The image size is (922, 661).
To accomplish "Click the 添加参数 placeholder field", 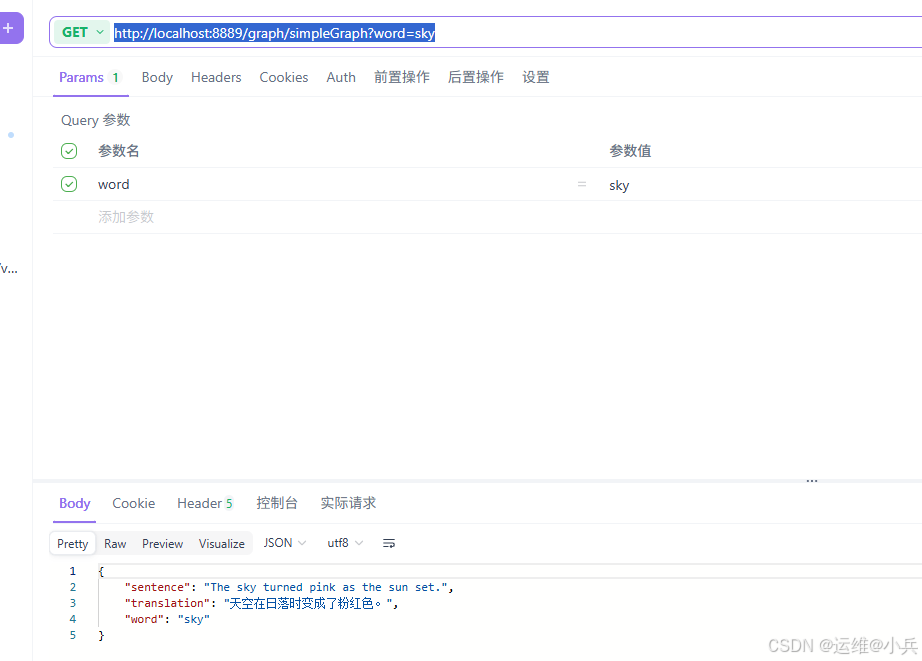I will click(126, 217).
